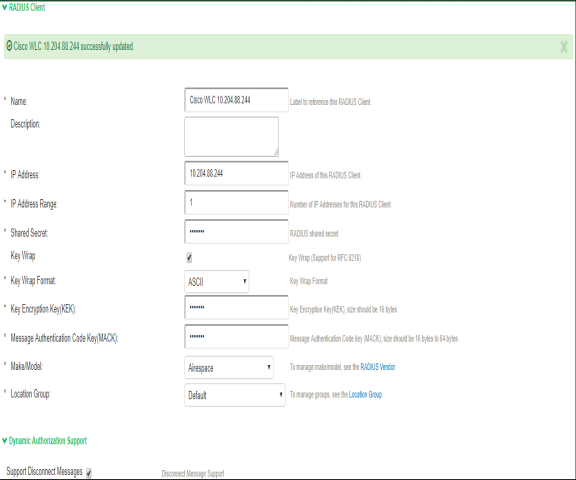The image size is (576, 480).
Task: Click the Shared Secret password field
Action: 236,231
